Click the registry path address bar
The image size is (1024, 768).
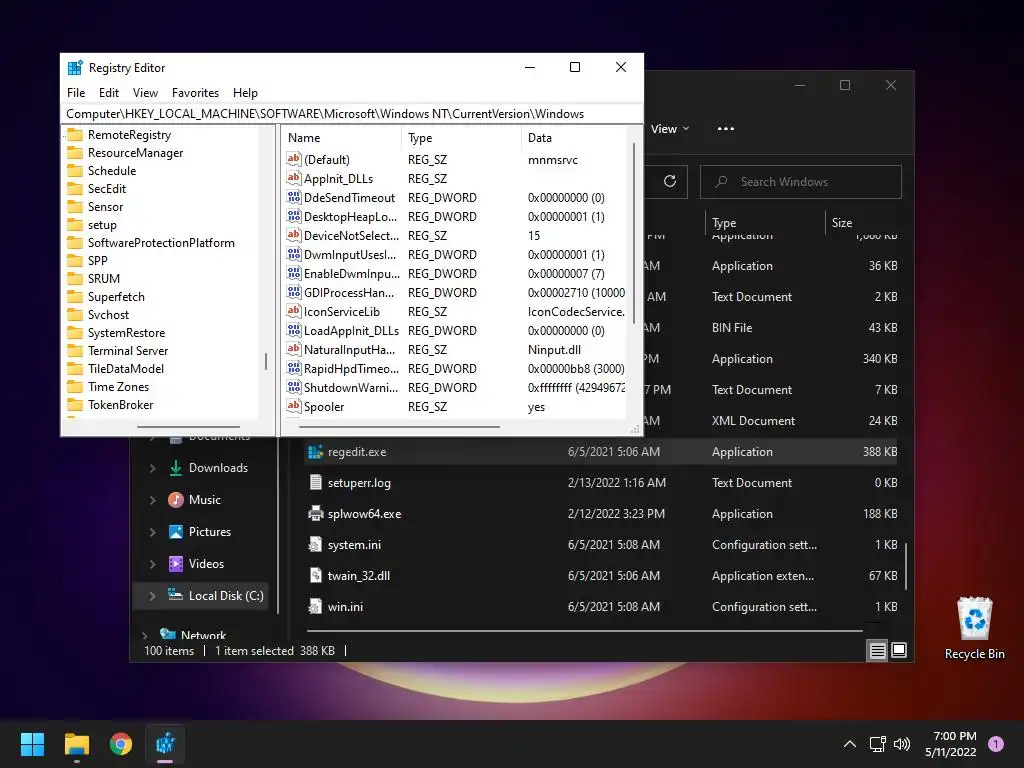(351, 114)
